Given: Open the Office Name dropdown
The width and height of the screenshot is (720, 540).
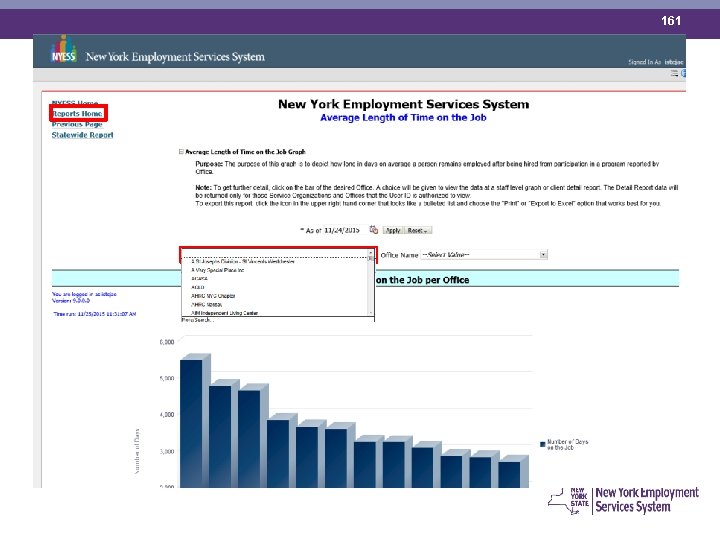Looking at the screenshot, I should (x=484, y=254).
